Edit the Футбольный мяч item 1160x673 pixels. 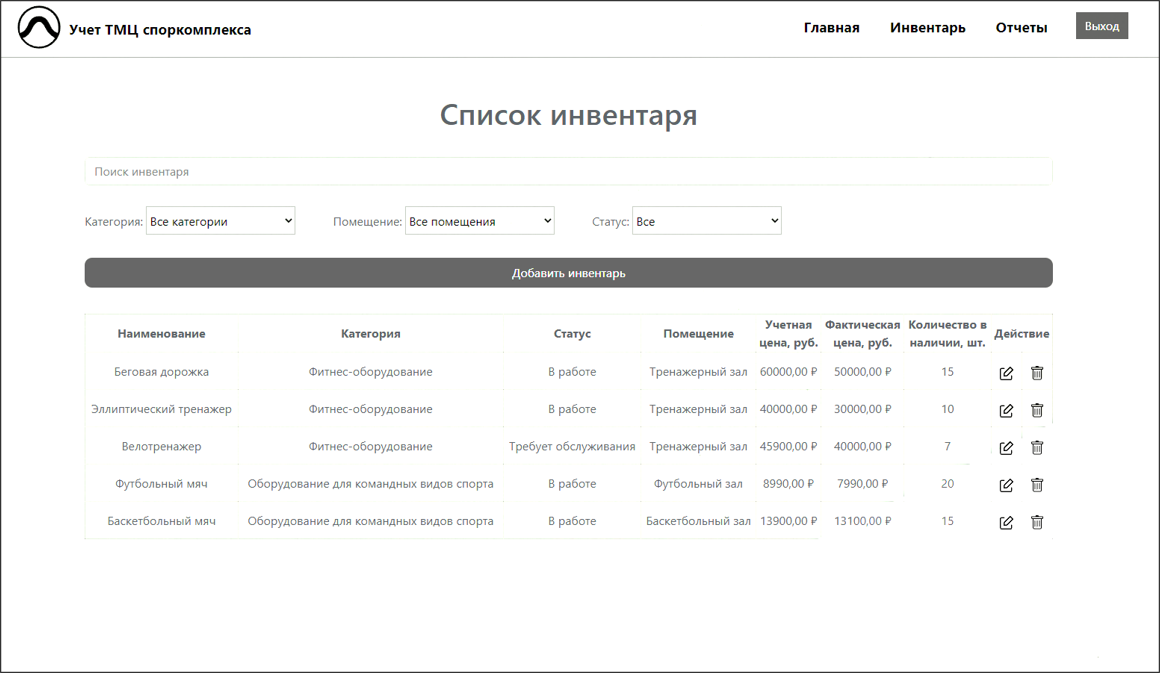click(1006, 485)
